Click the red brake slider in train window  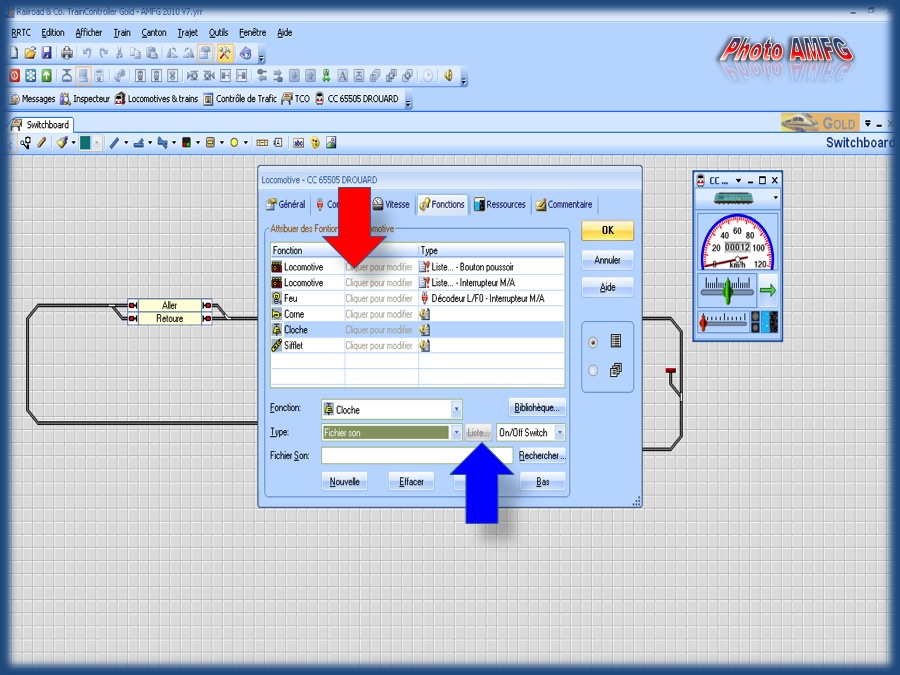703,323
